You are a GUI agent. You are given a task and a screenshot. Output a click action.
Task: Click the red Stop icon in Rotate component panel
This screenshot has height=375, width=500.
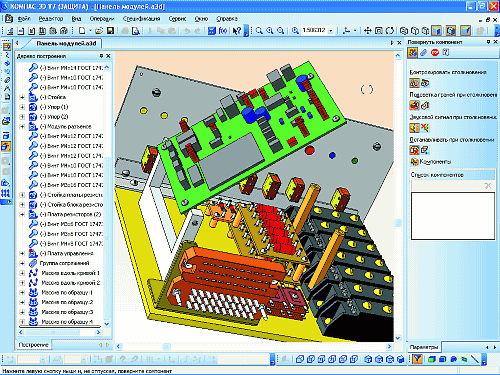click(x=435, y=53)
